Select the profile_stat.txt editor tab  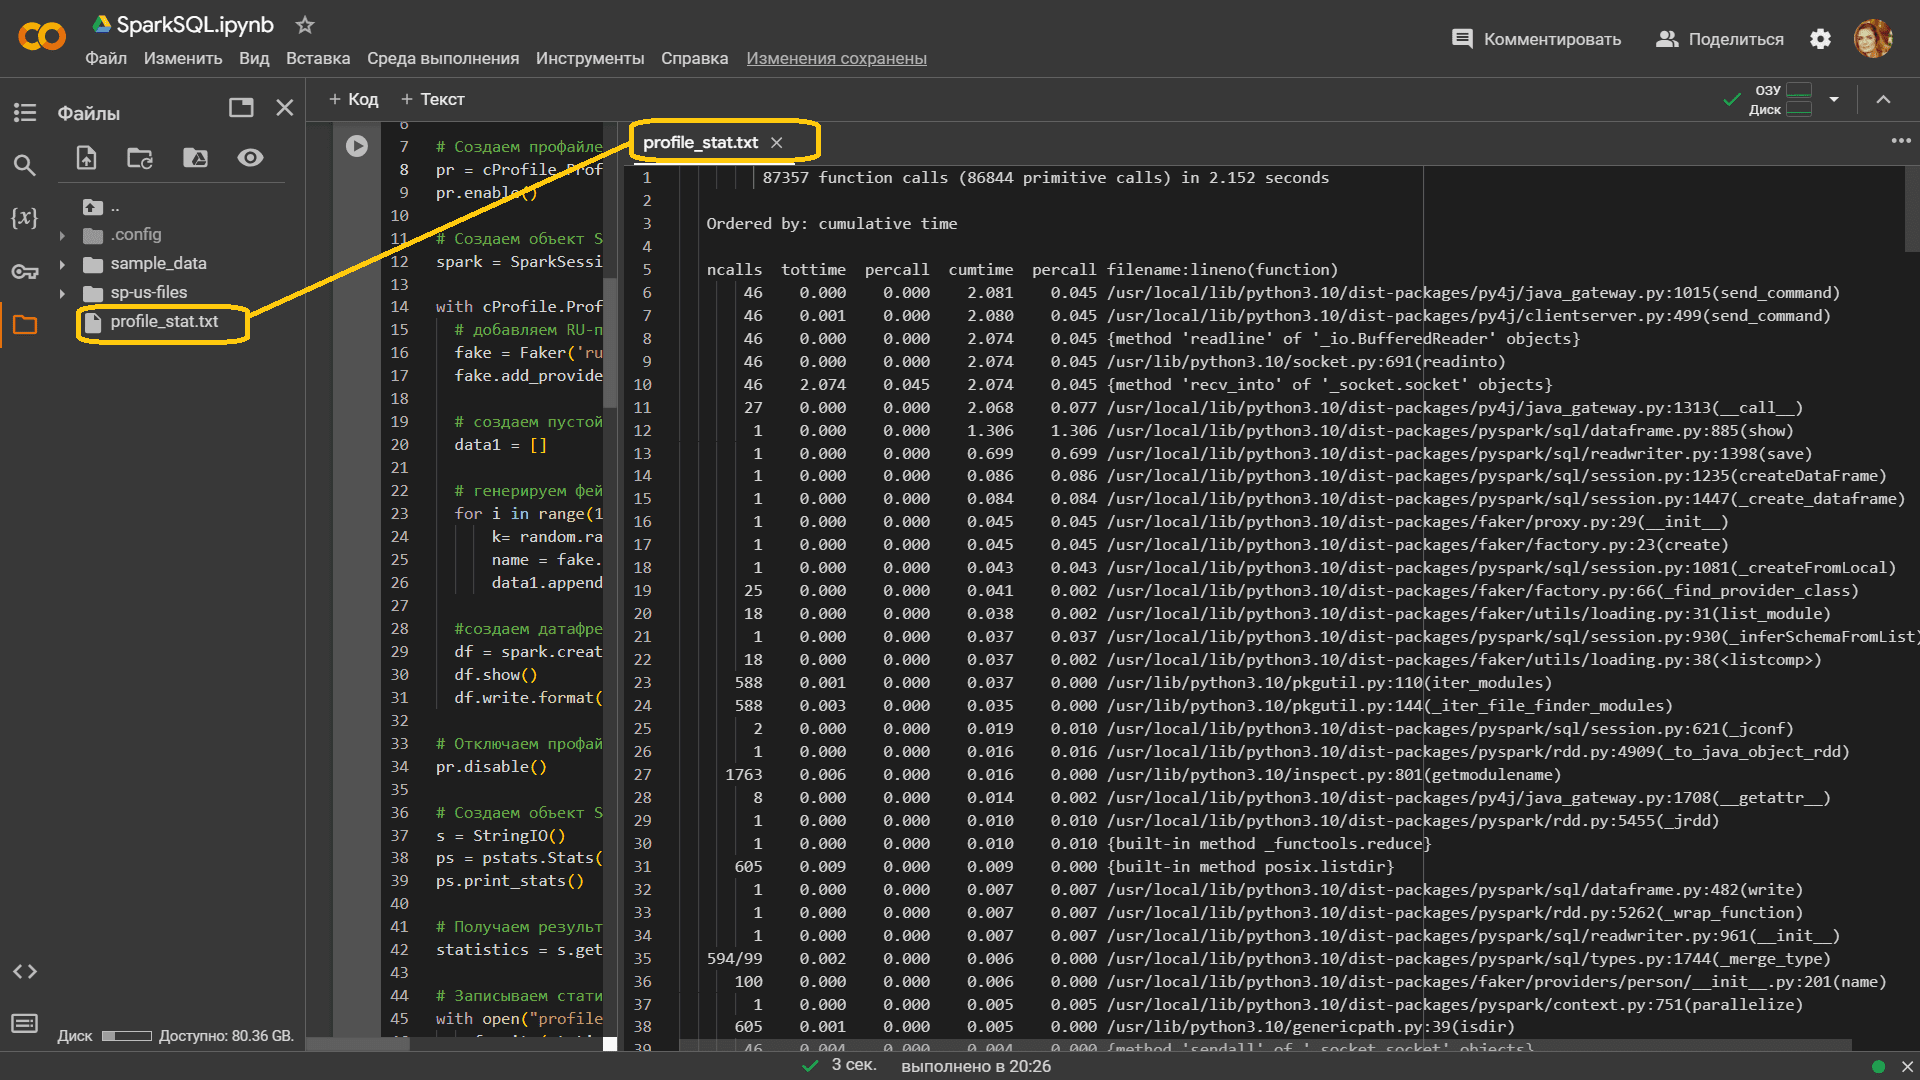pos(700,142)
